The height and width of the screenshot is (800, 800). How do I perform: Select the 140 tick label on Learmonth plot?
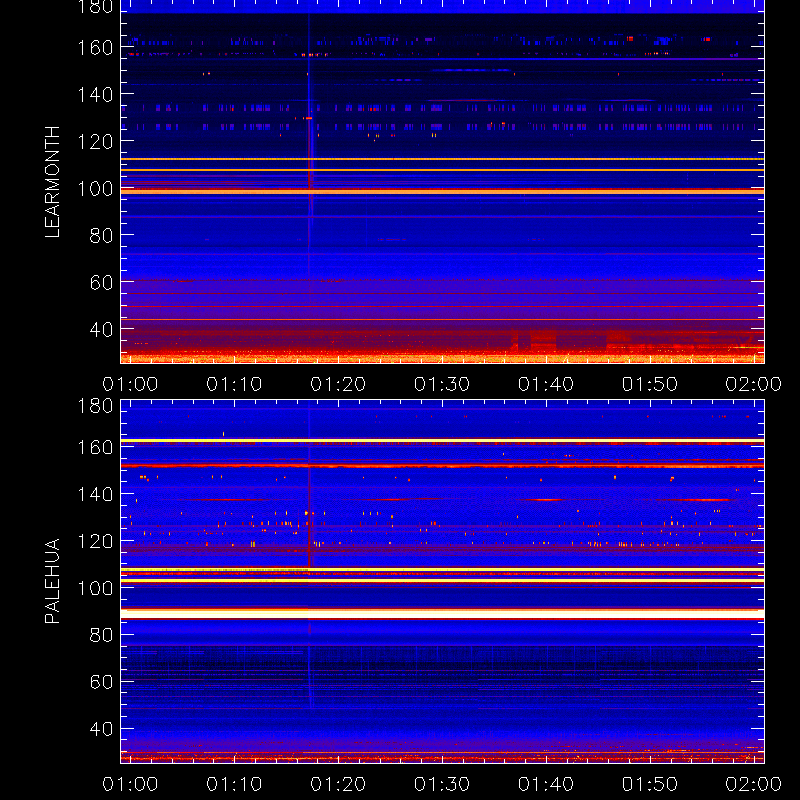pos(95,94)
